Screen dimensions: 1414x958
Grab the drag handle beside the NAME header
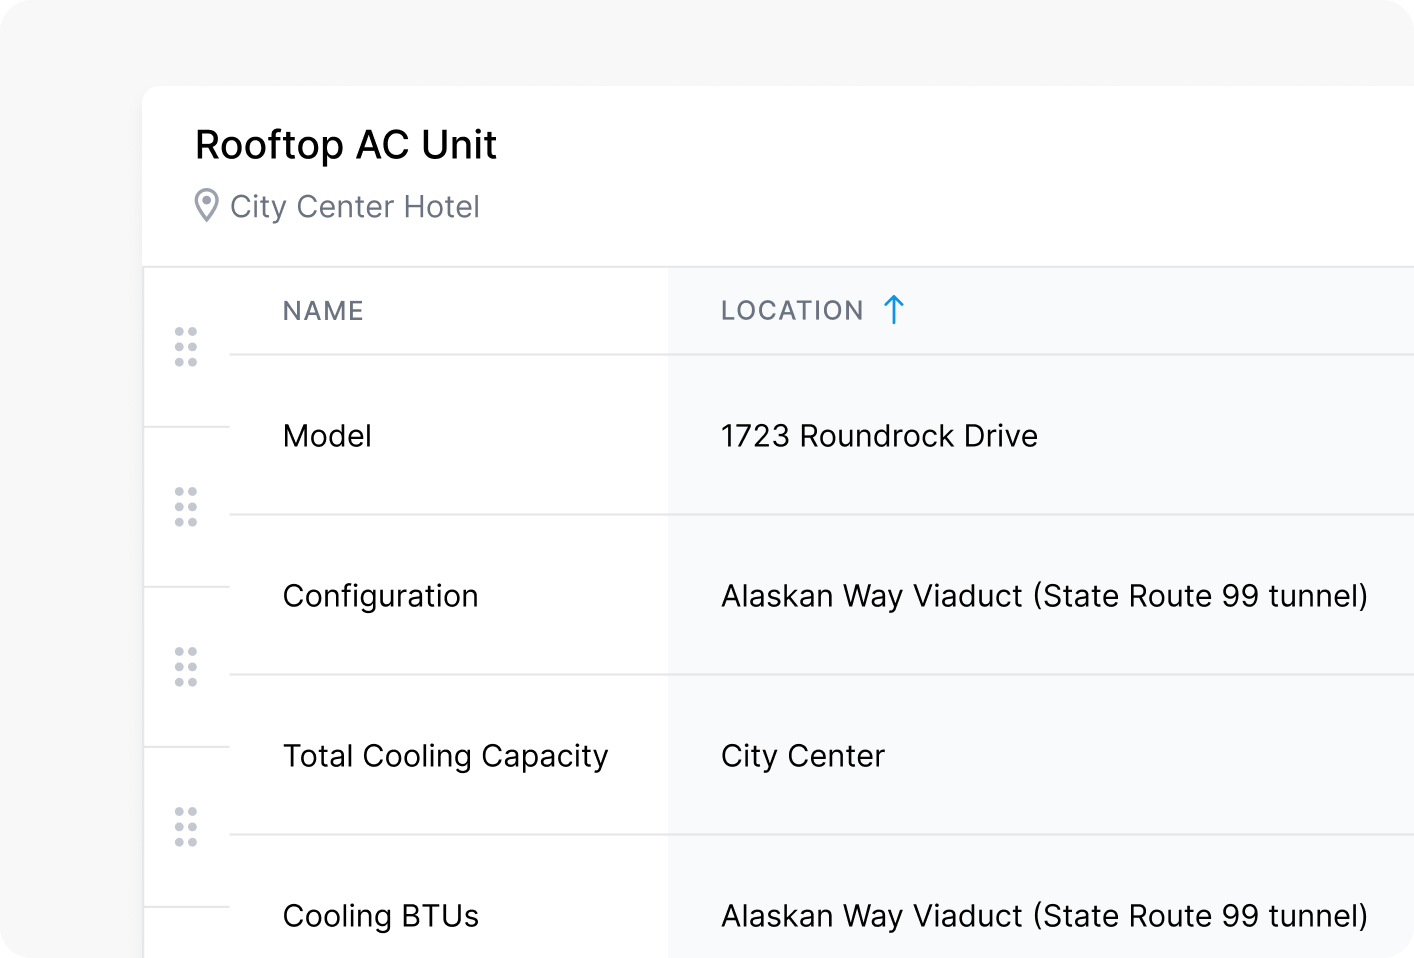186,347
